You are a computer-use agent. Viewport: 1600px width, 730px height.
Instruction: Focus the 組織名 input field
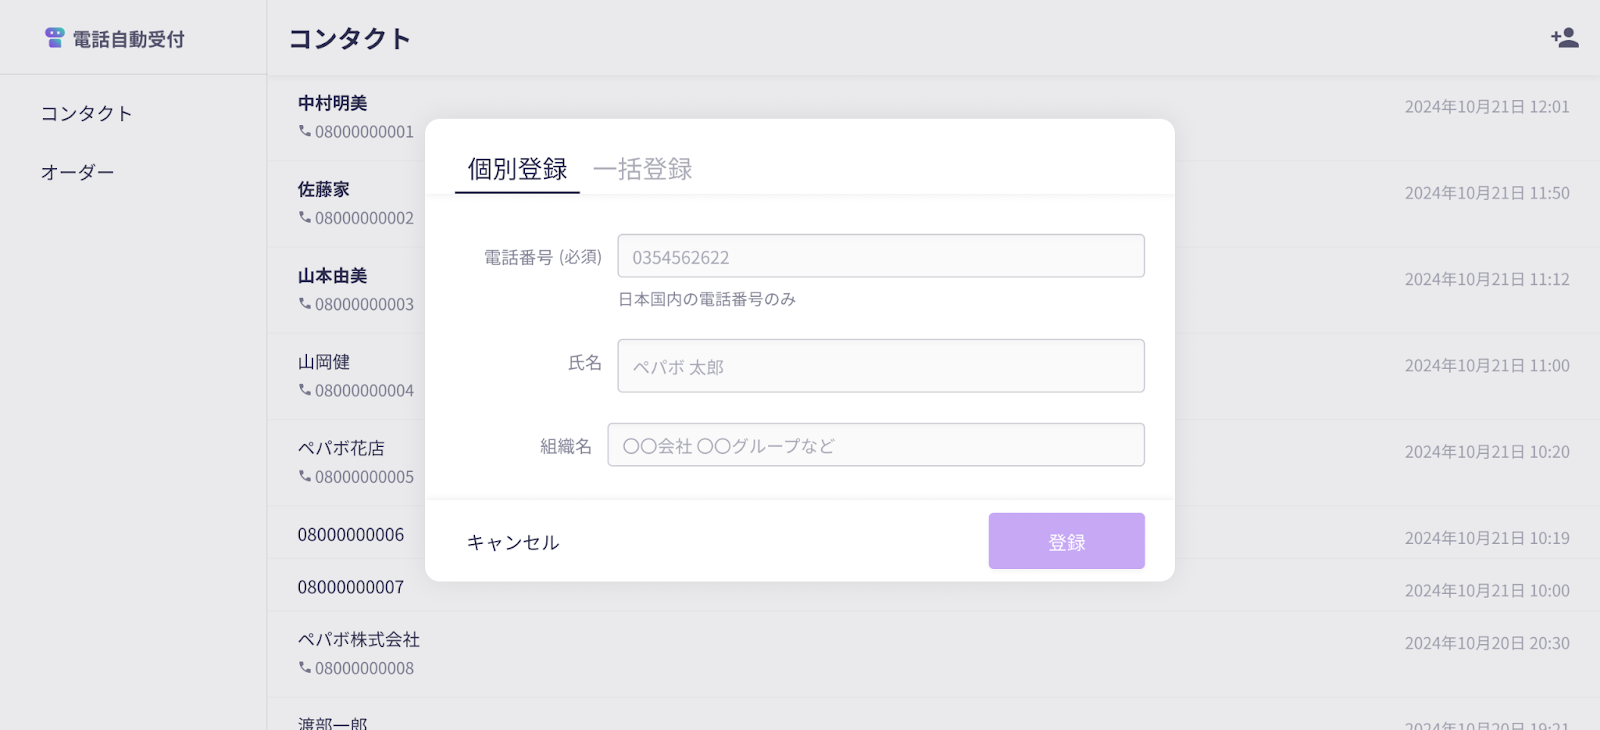coord(876,445)
